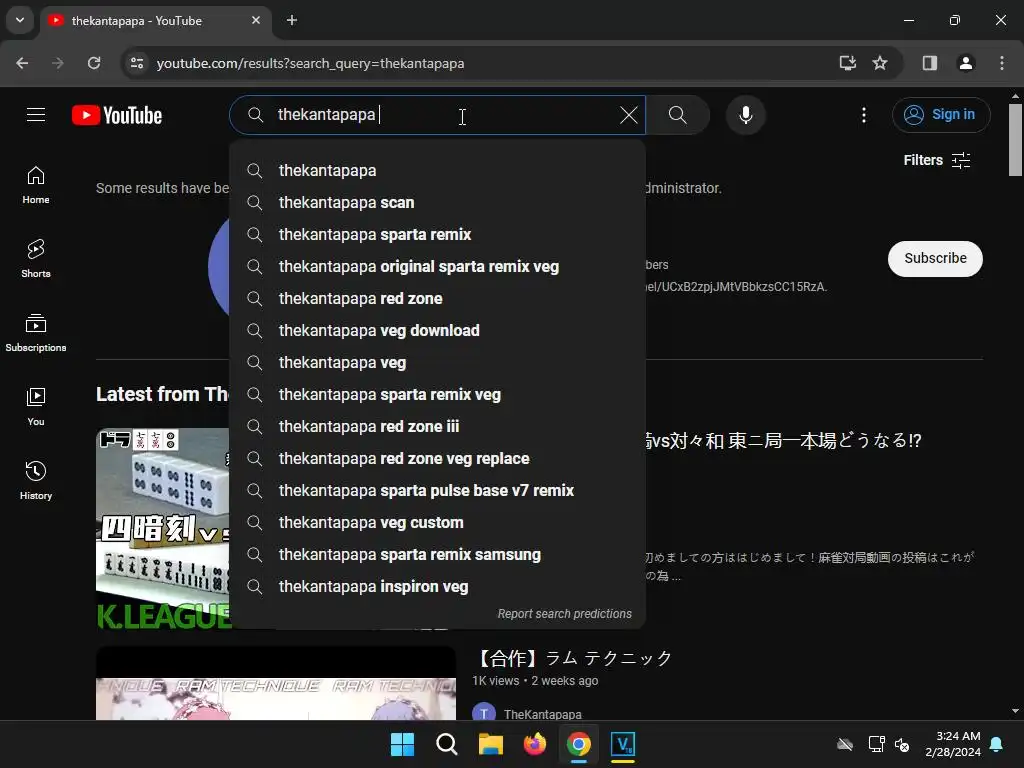The image size is (1024, 768).
Task: Install app icon in address bar
Action: [x=847, y=63]
